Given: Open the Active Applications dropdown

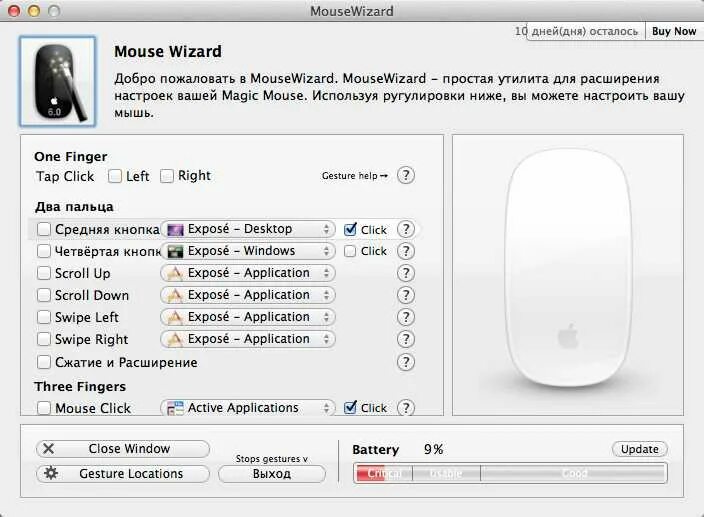Looking at the screenshot, I should (x=248, y=407).
